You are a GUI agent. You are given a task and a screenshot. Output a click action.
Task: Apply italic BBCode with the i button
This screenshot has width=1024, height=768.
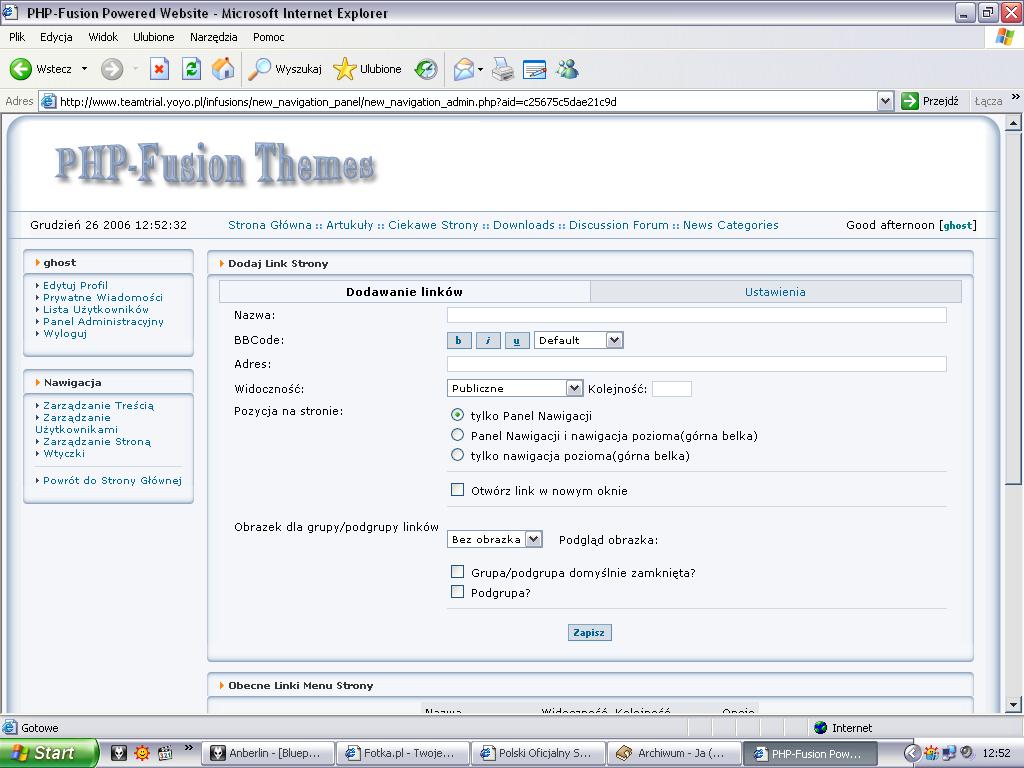[x=488, y=340]
